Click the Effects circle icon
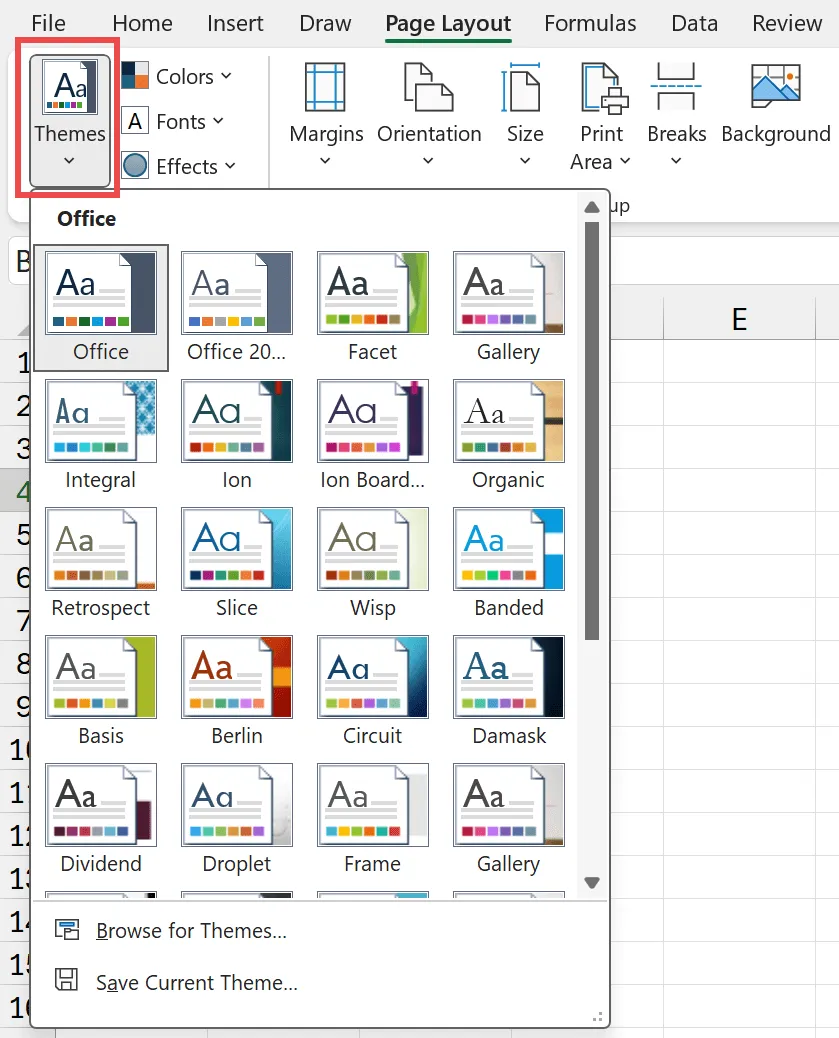The width and height of the screenshot is (839, 1038). 135,166
